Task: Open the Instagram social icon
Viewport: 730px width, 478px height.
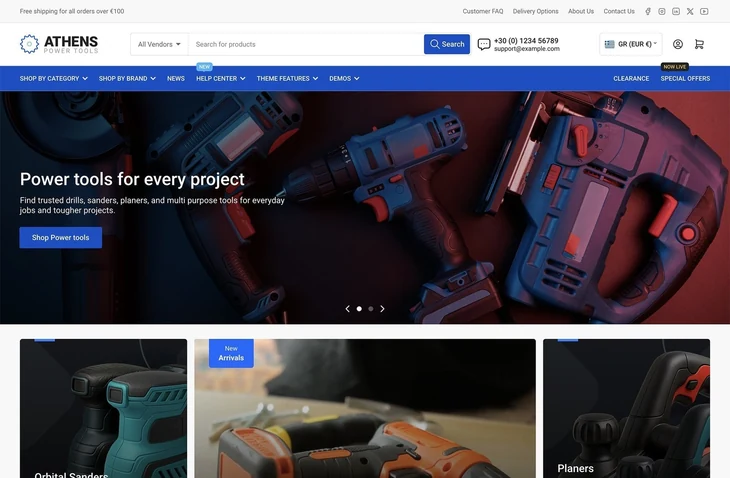Action: [x=662, y=11]
